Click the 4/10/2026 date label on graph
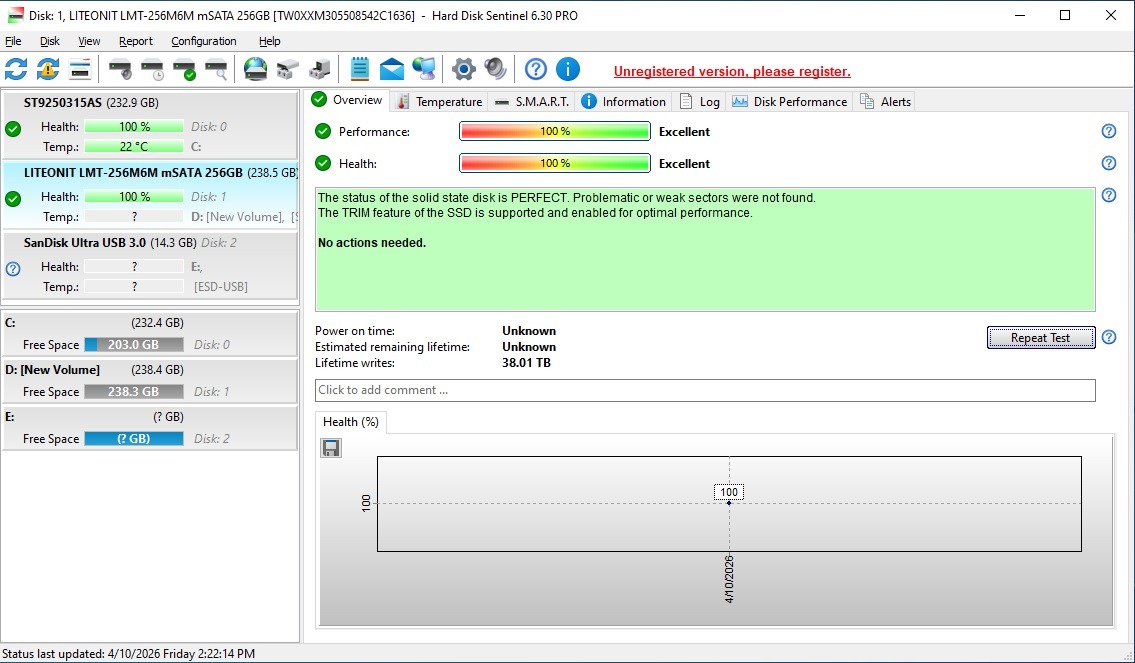The height and width of the screenshot is (663, 1135). [729, 579]
